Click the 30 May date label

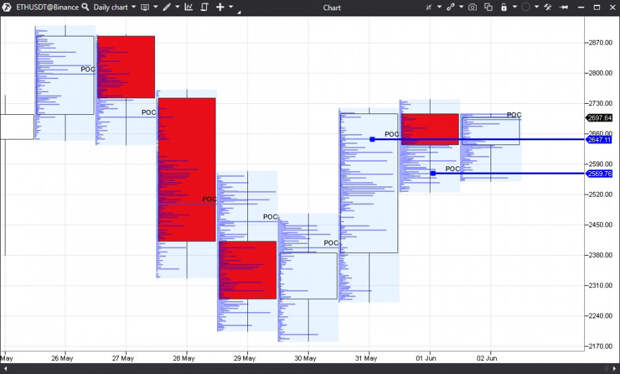[x=305, y=358]
